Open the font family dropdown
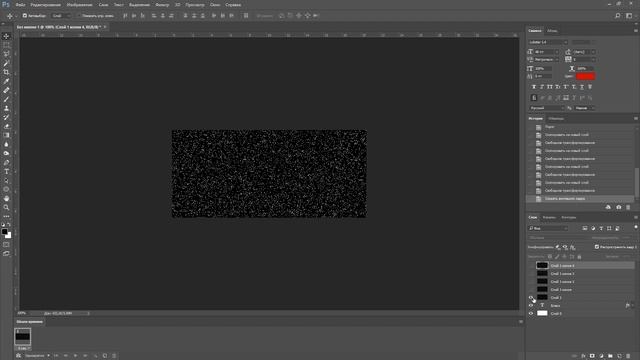The image size is (640, 360). click(548, 42)
